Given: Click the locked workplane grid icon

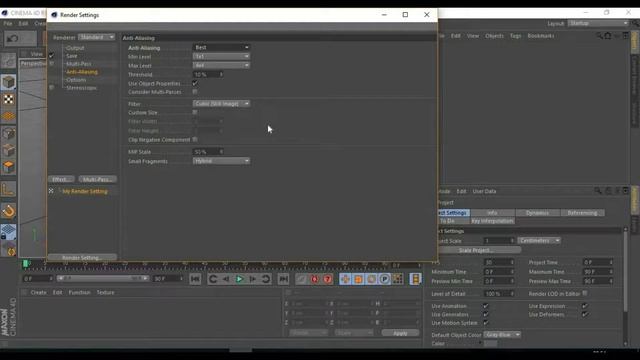Looking at the screenshot, I should click(x=8, y=231).
